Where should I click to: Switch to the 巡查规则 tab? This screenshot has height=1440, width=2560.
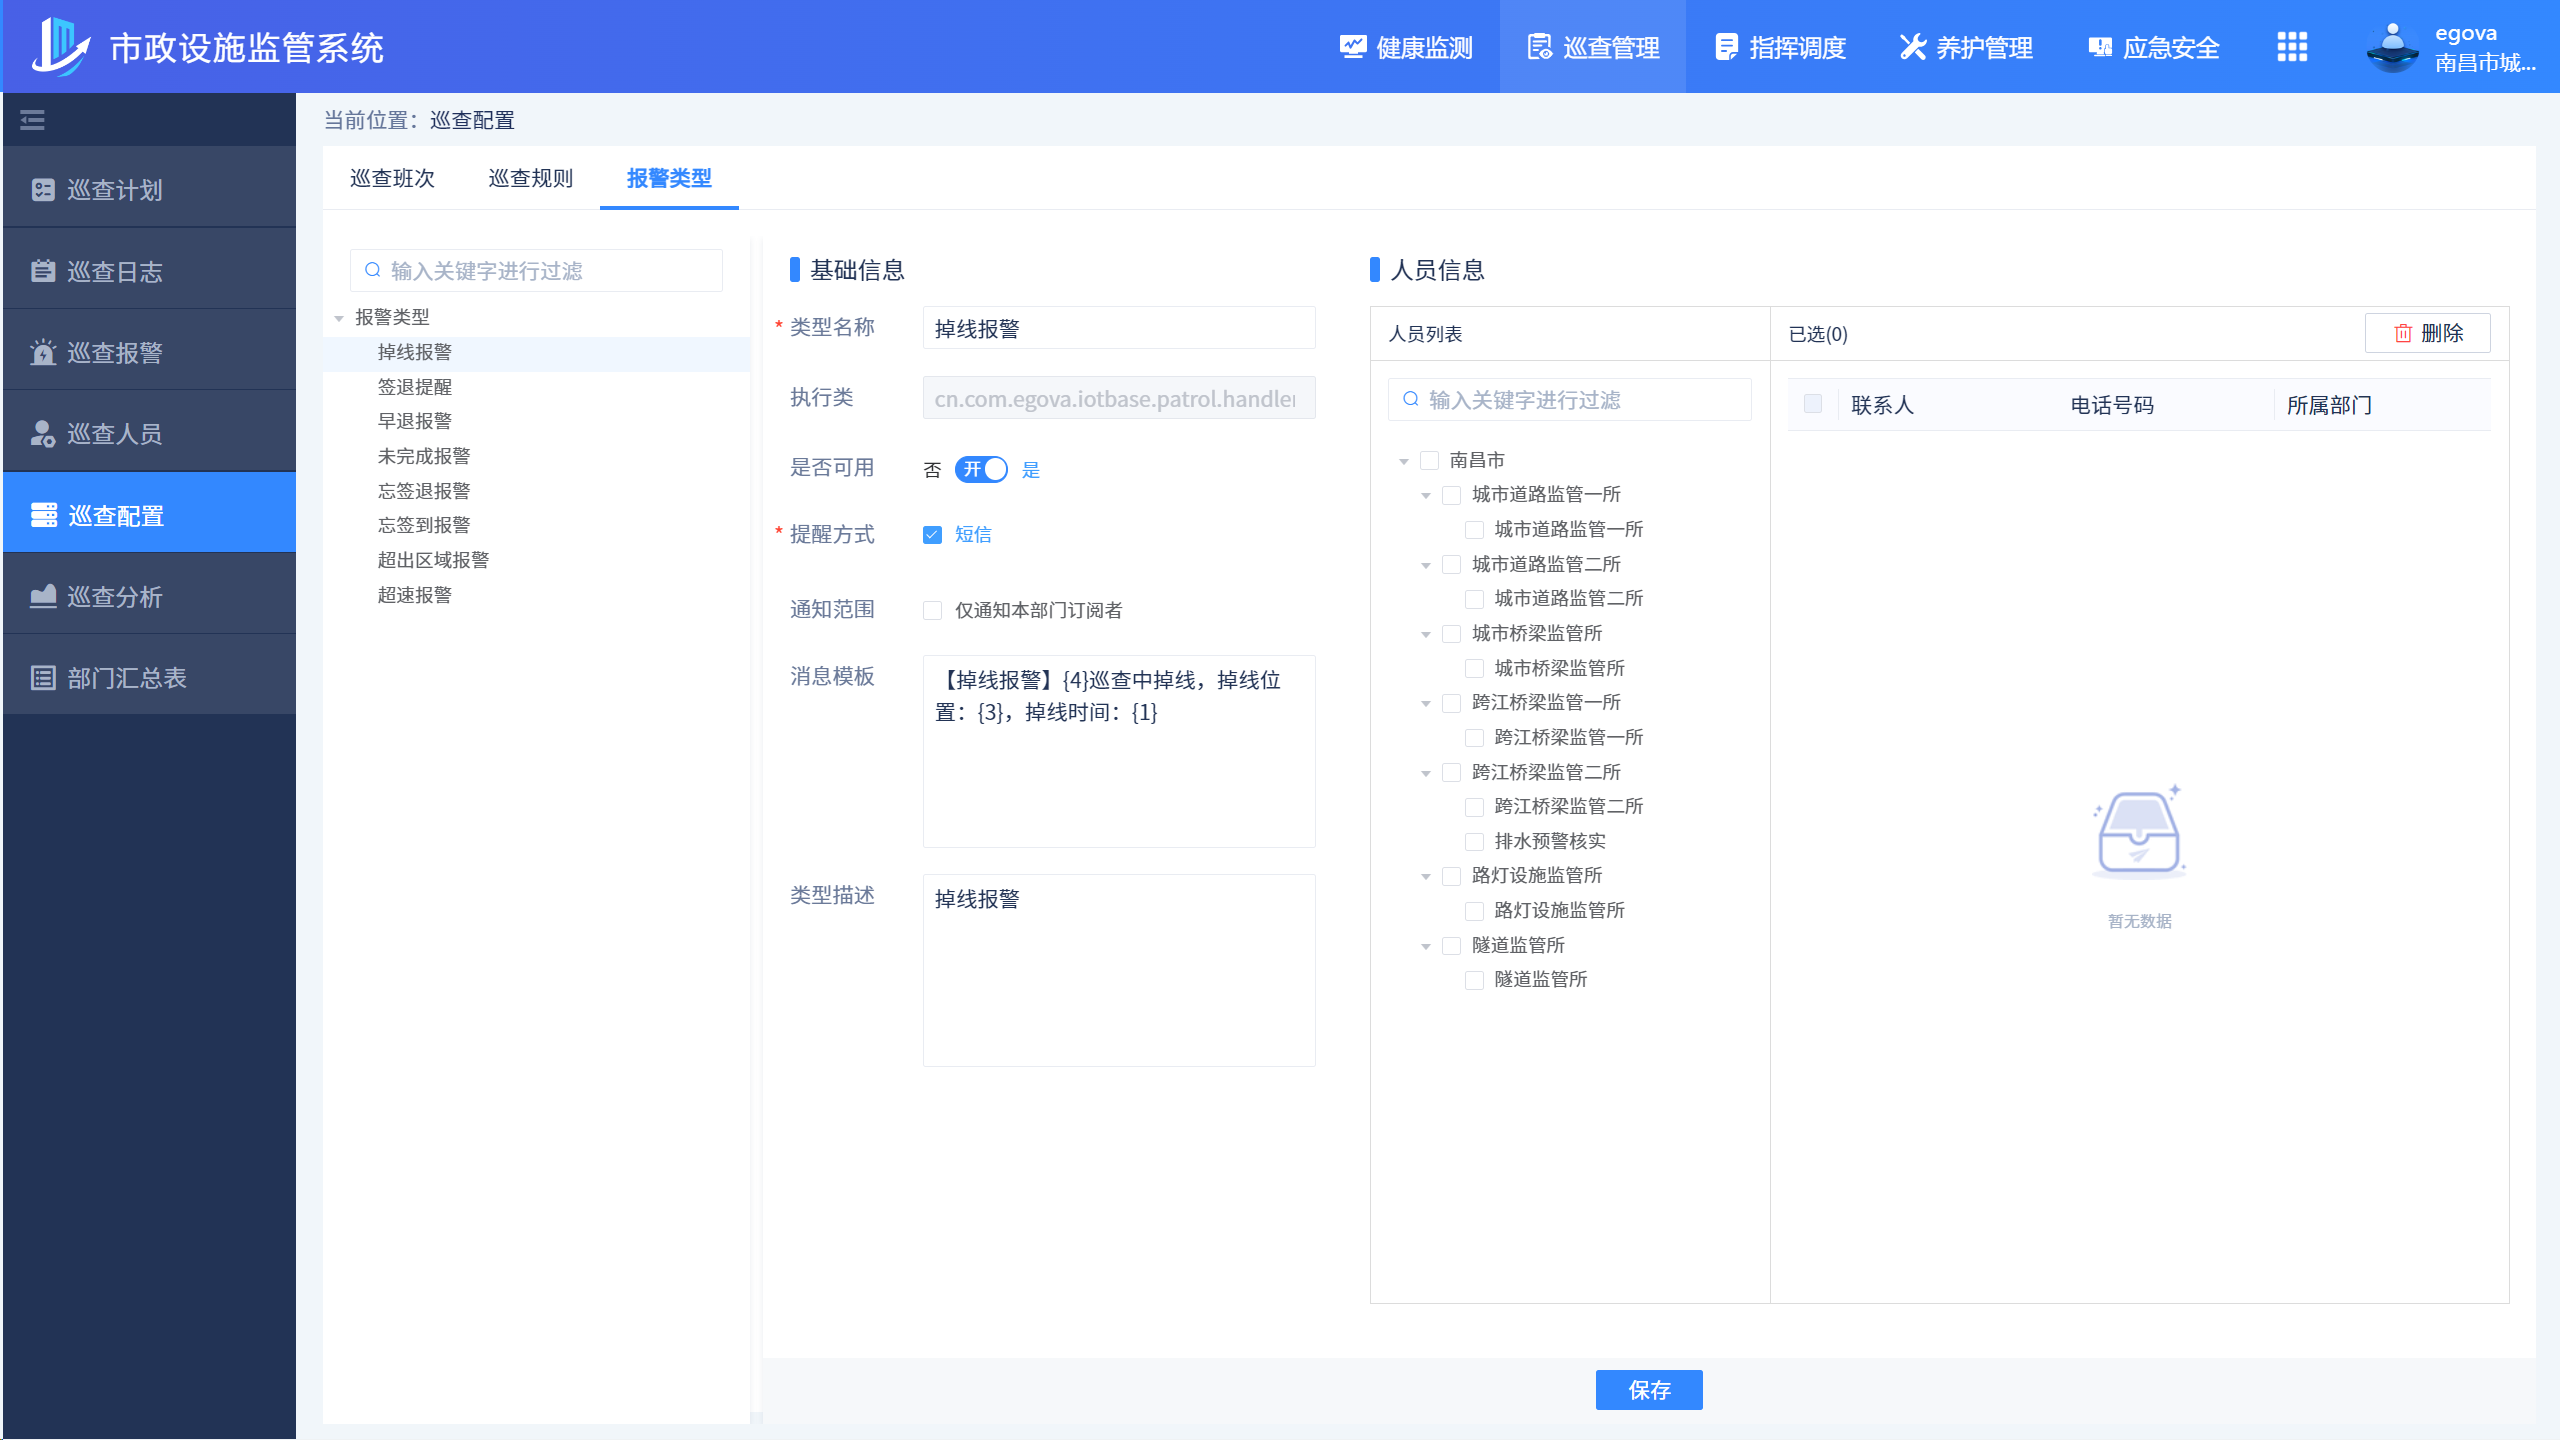click(530, 178)
